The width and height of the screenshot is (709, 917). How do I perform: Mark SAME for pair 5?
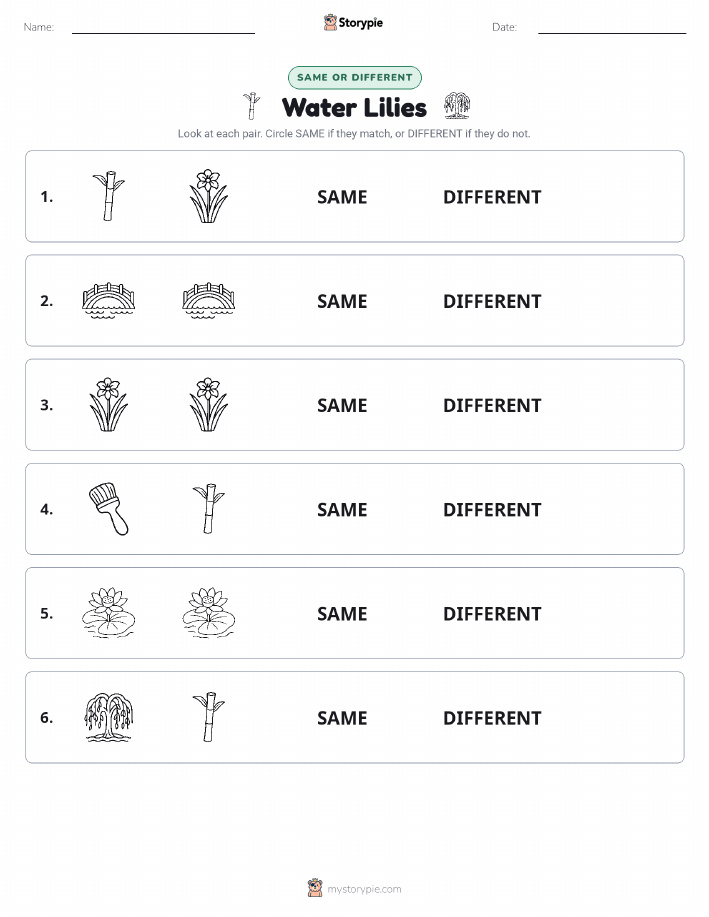[342, 613]
